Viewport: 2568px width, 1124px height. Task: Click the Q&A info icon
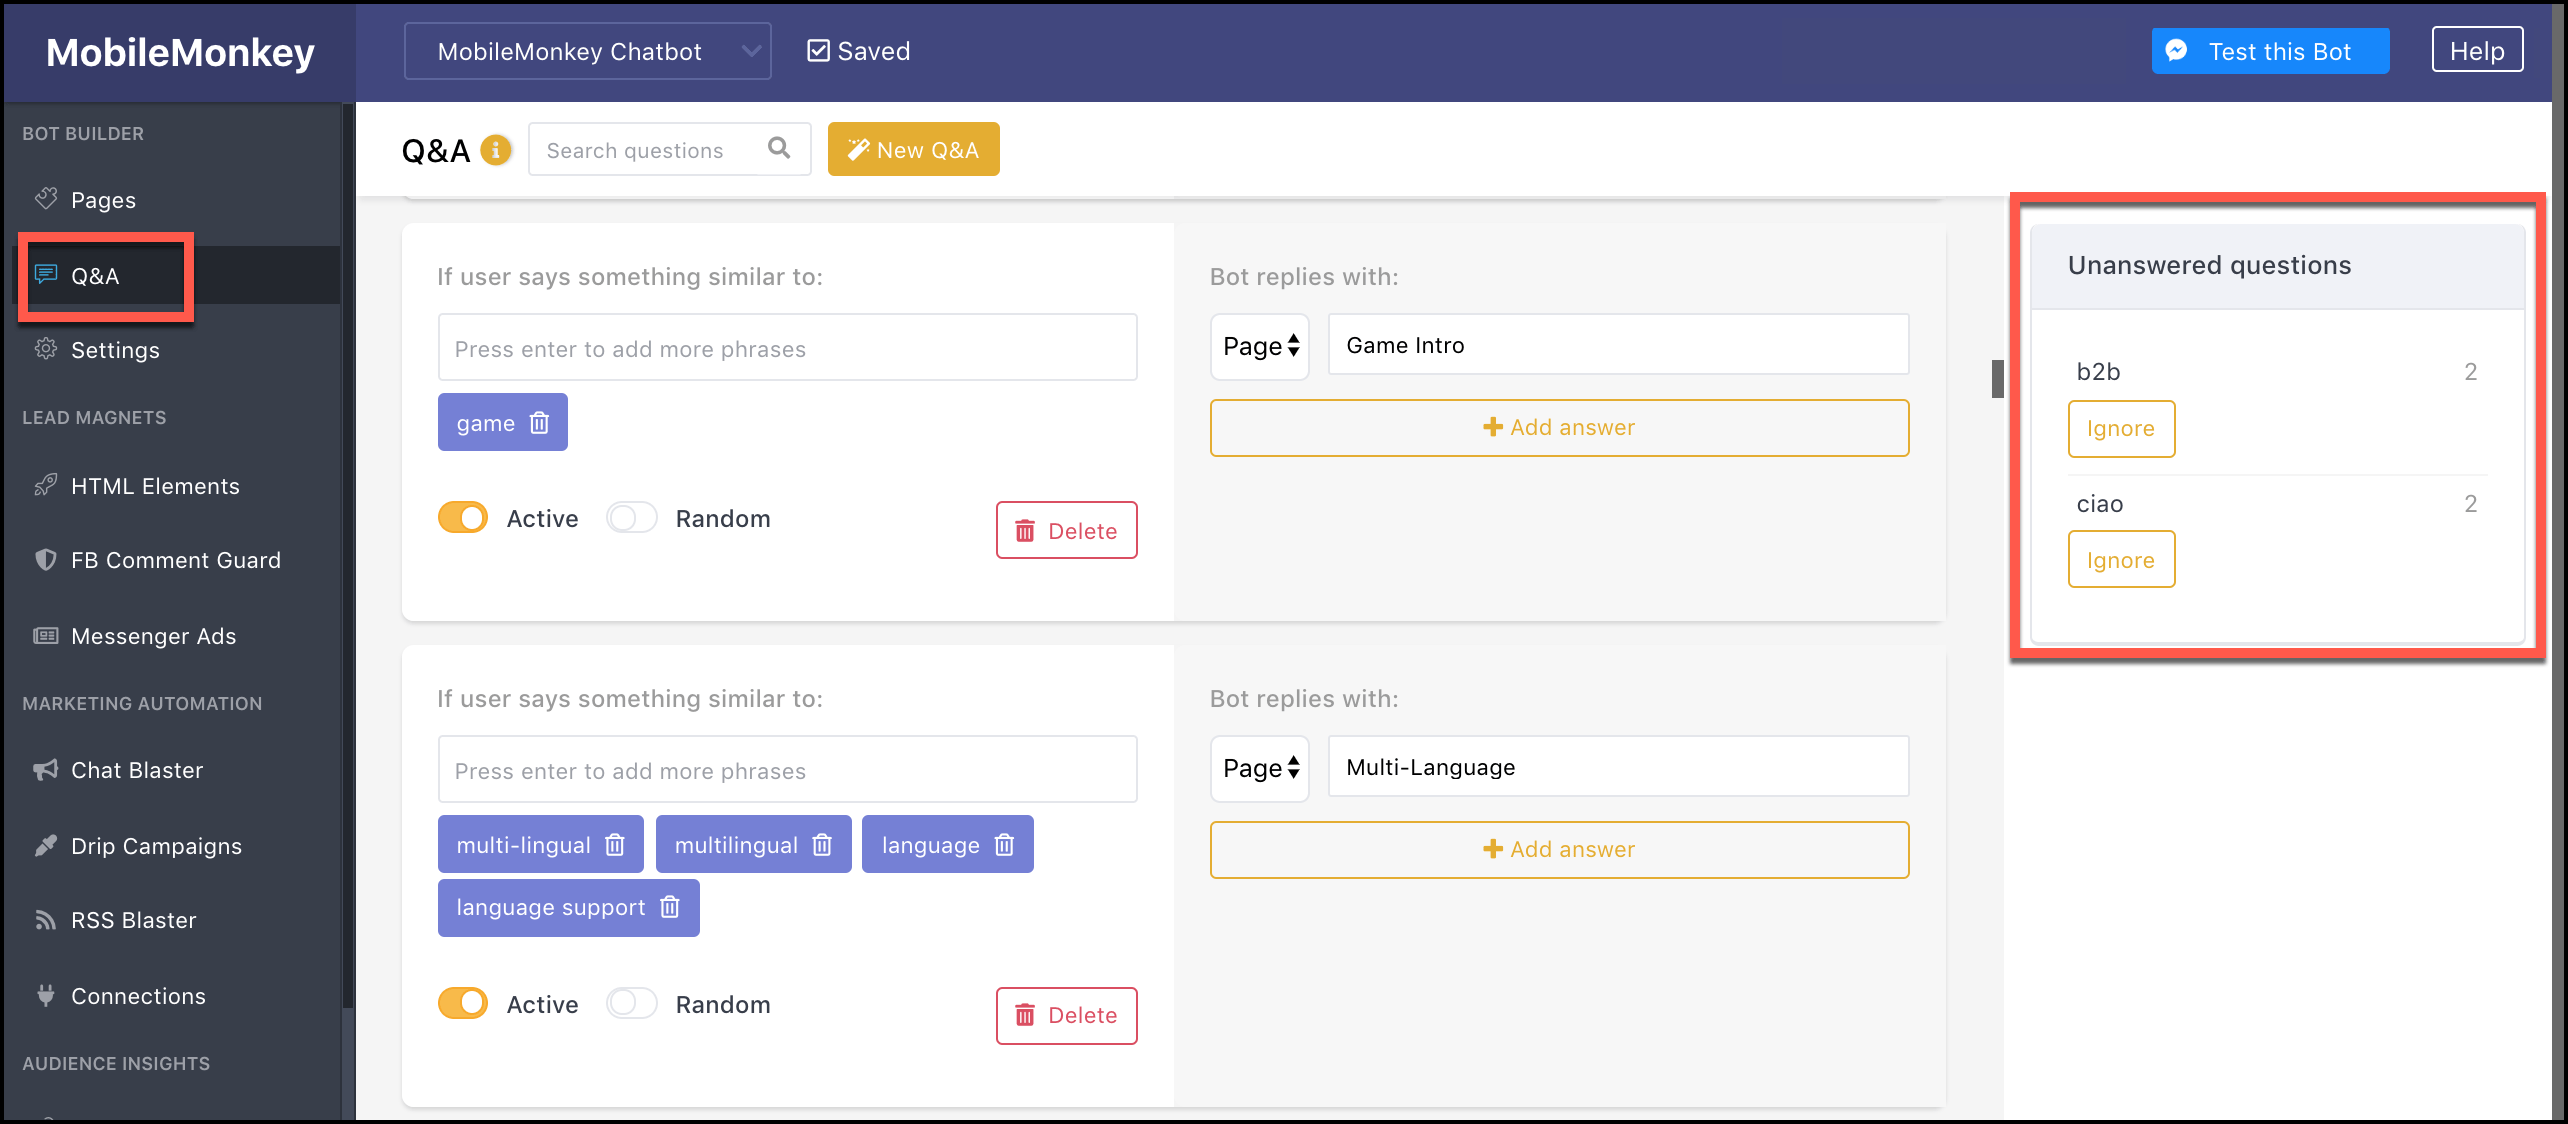coord(495,150)
